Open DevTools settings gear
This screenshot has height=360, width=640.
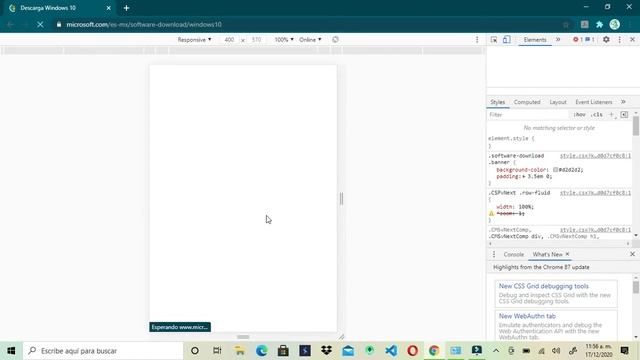coord(606,40)
